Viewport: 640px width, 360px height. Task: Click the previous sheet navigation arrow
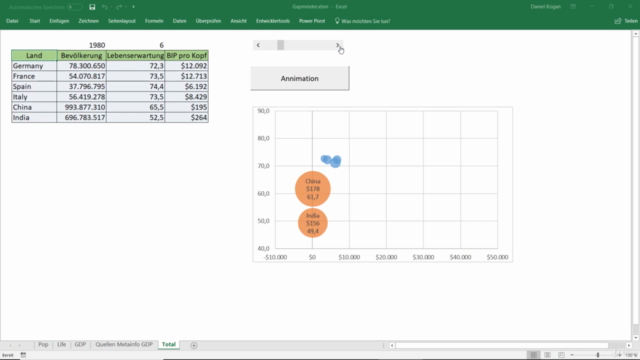point(10,345)
